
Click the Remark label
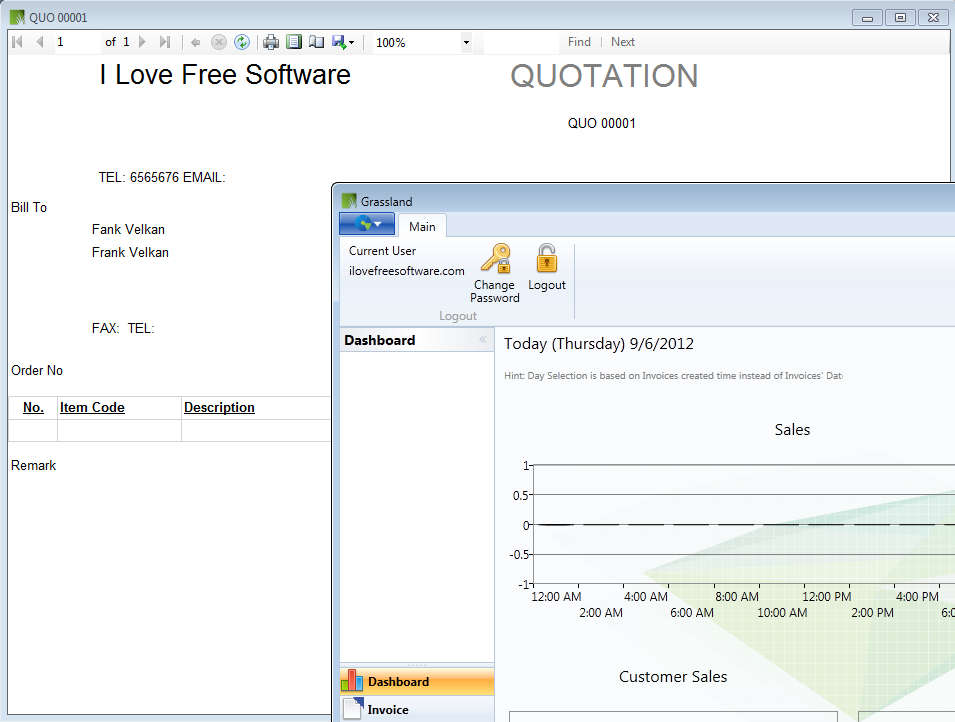(33, 465)
